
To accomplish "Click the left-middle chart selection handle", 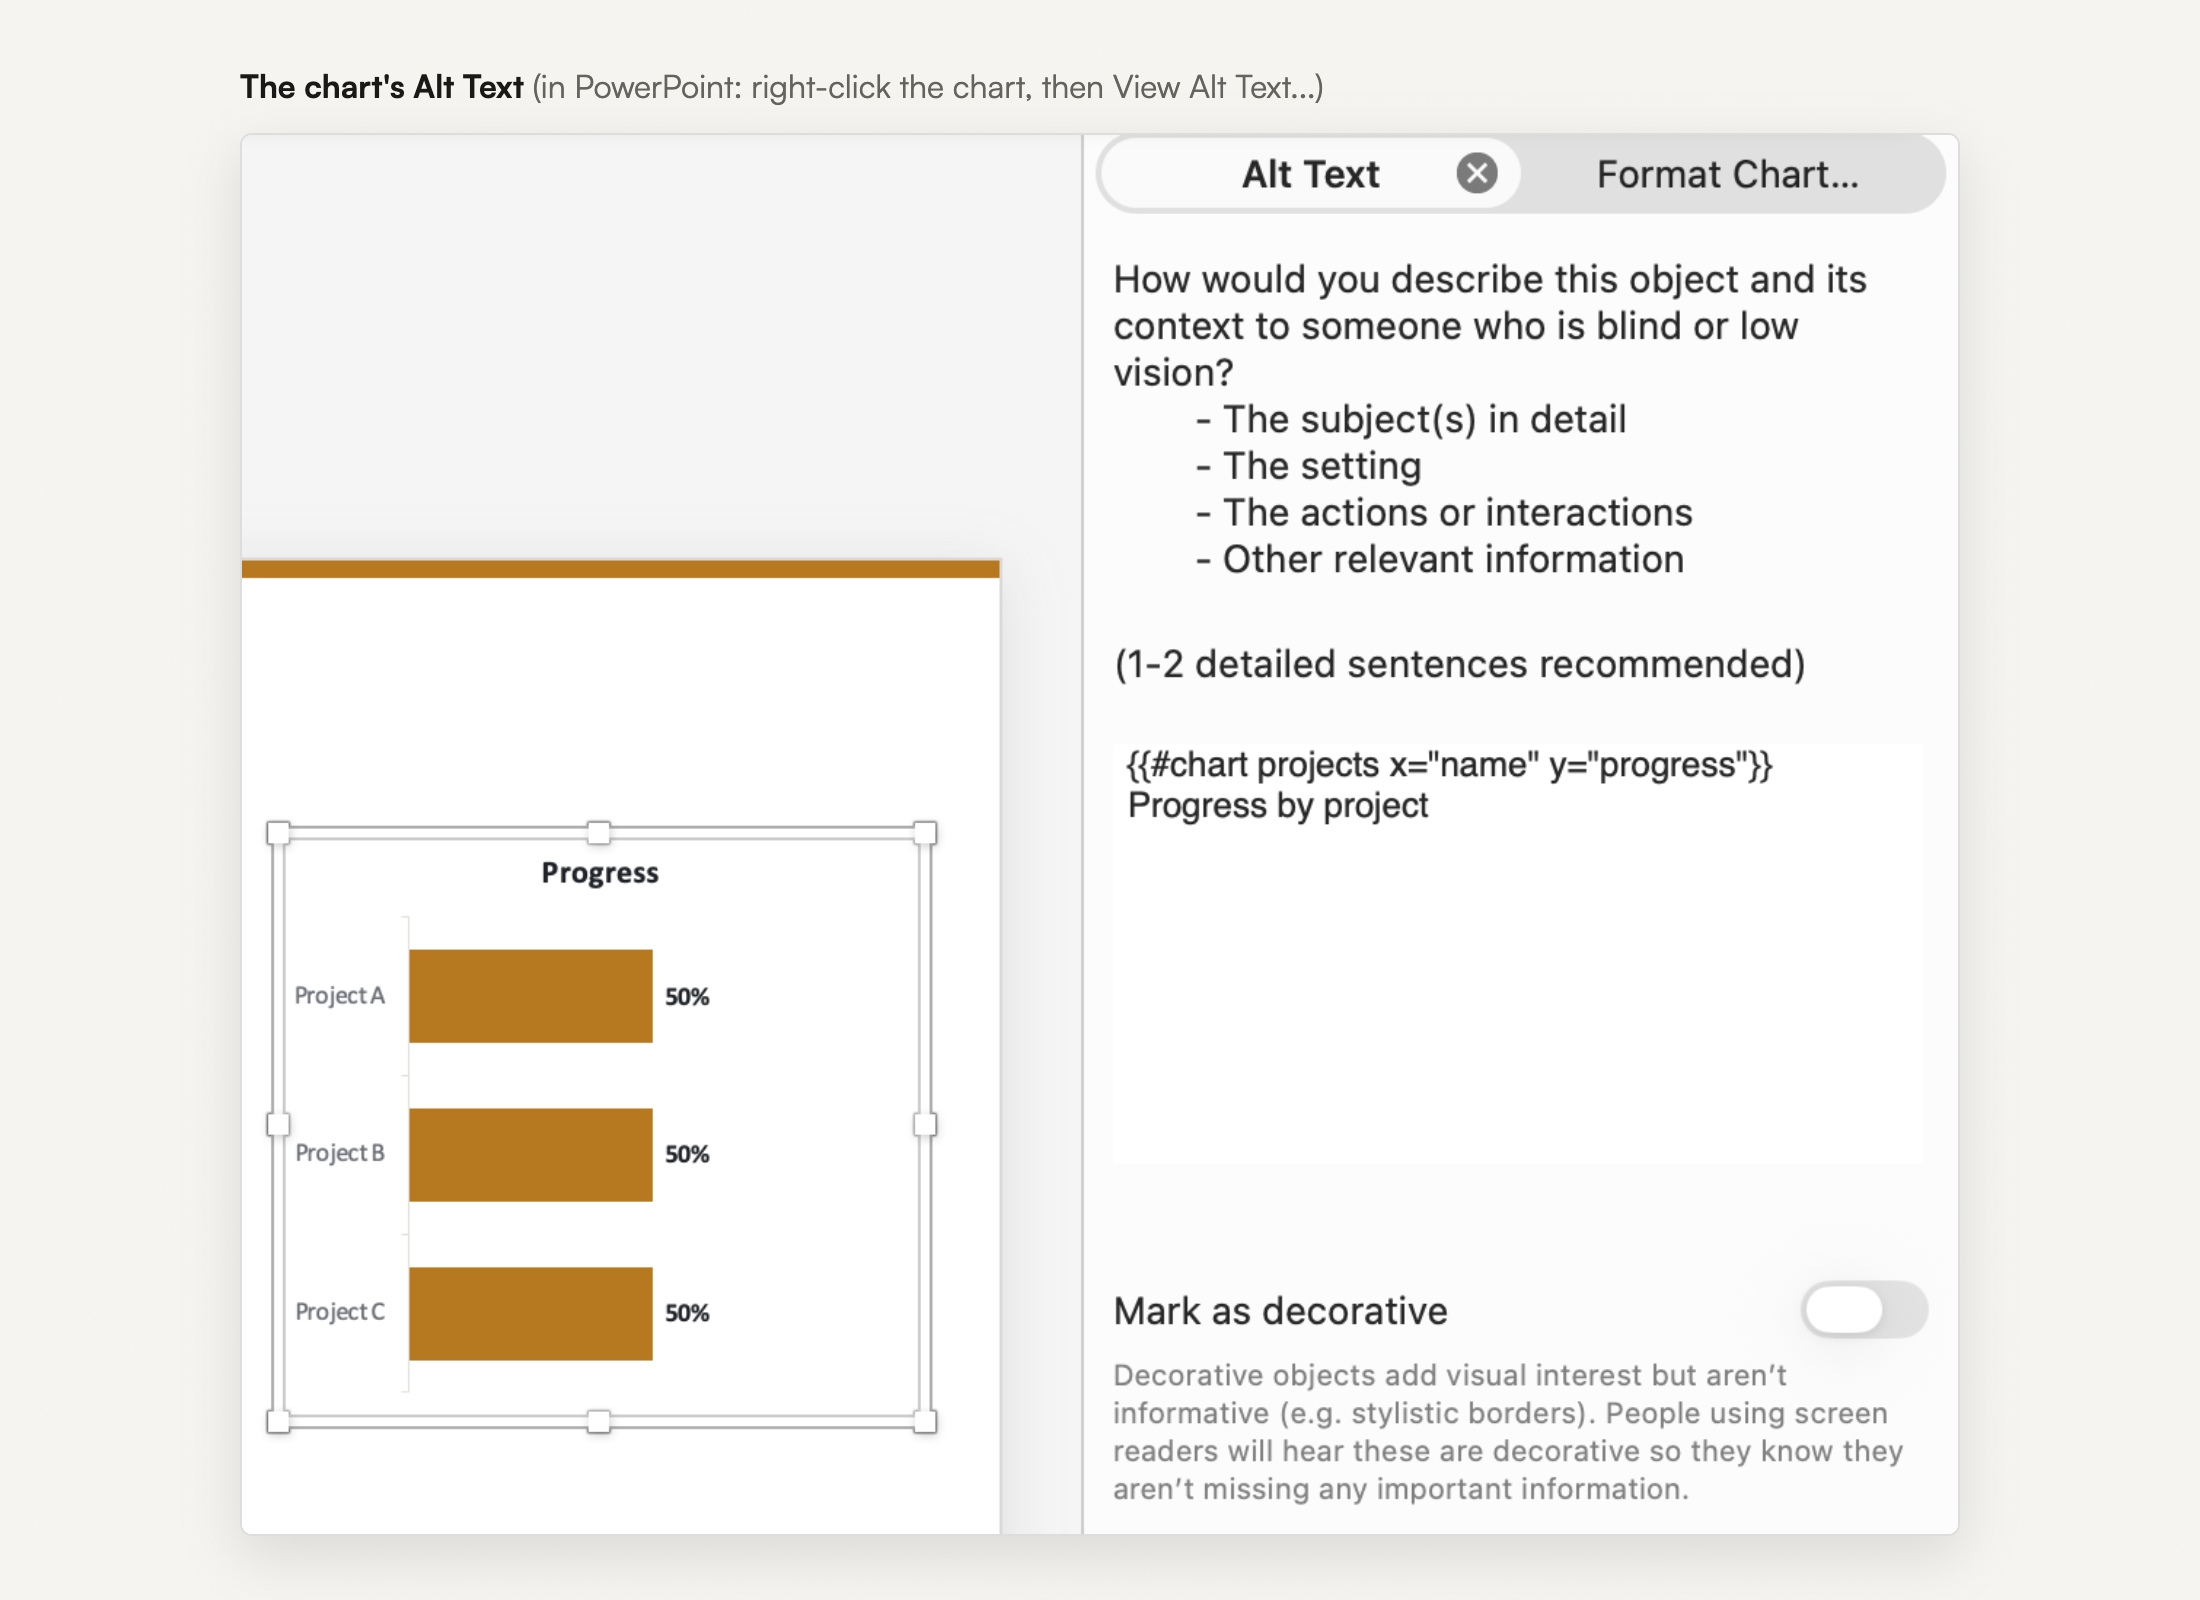I will pyautogui.click(x=279, y=1125).
